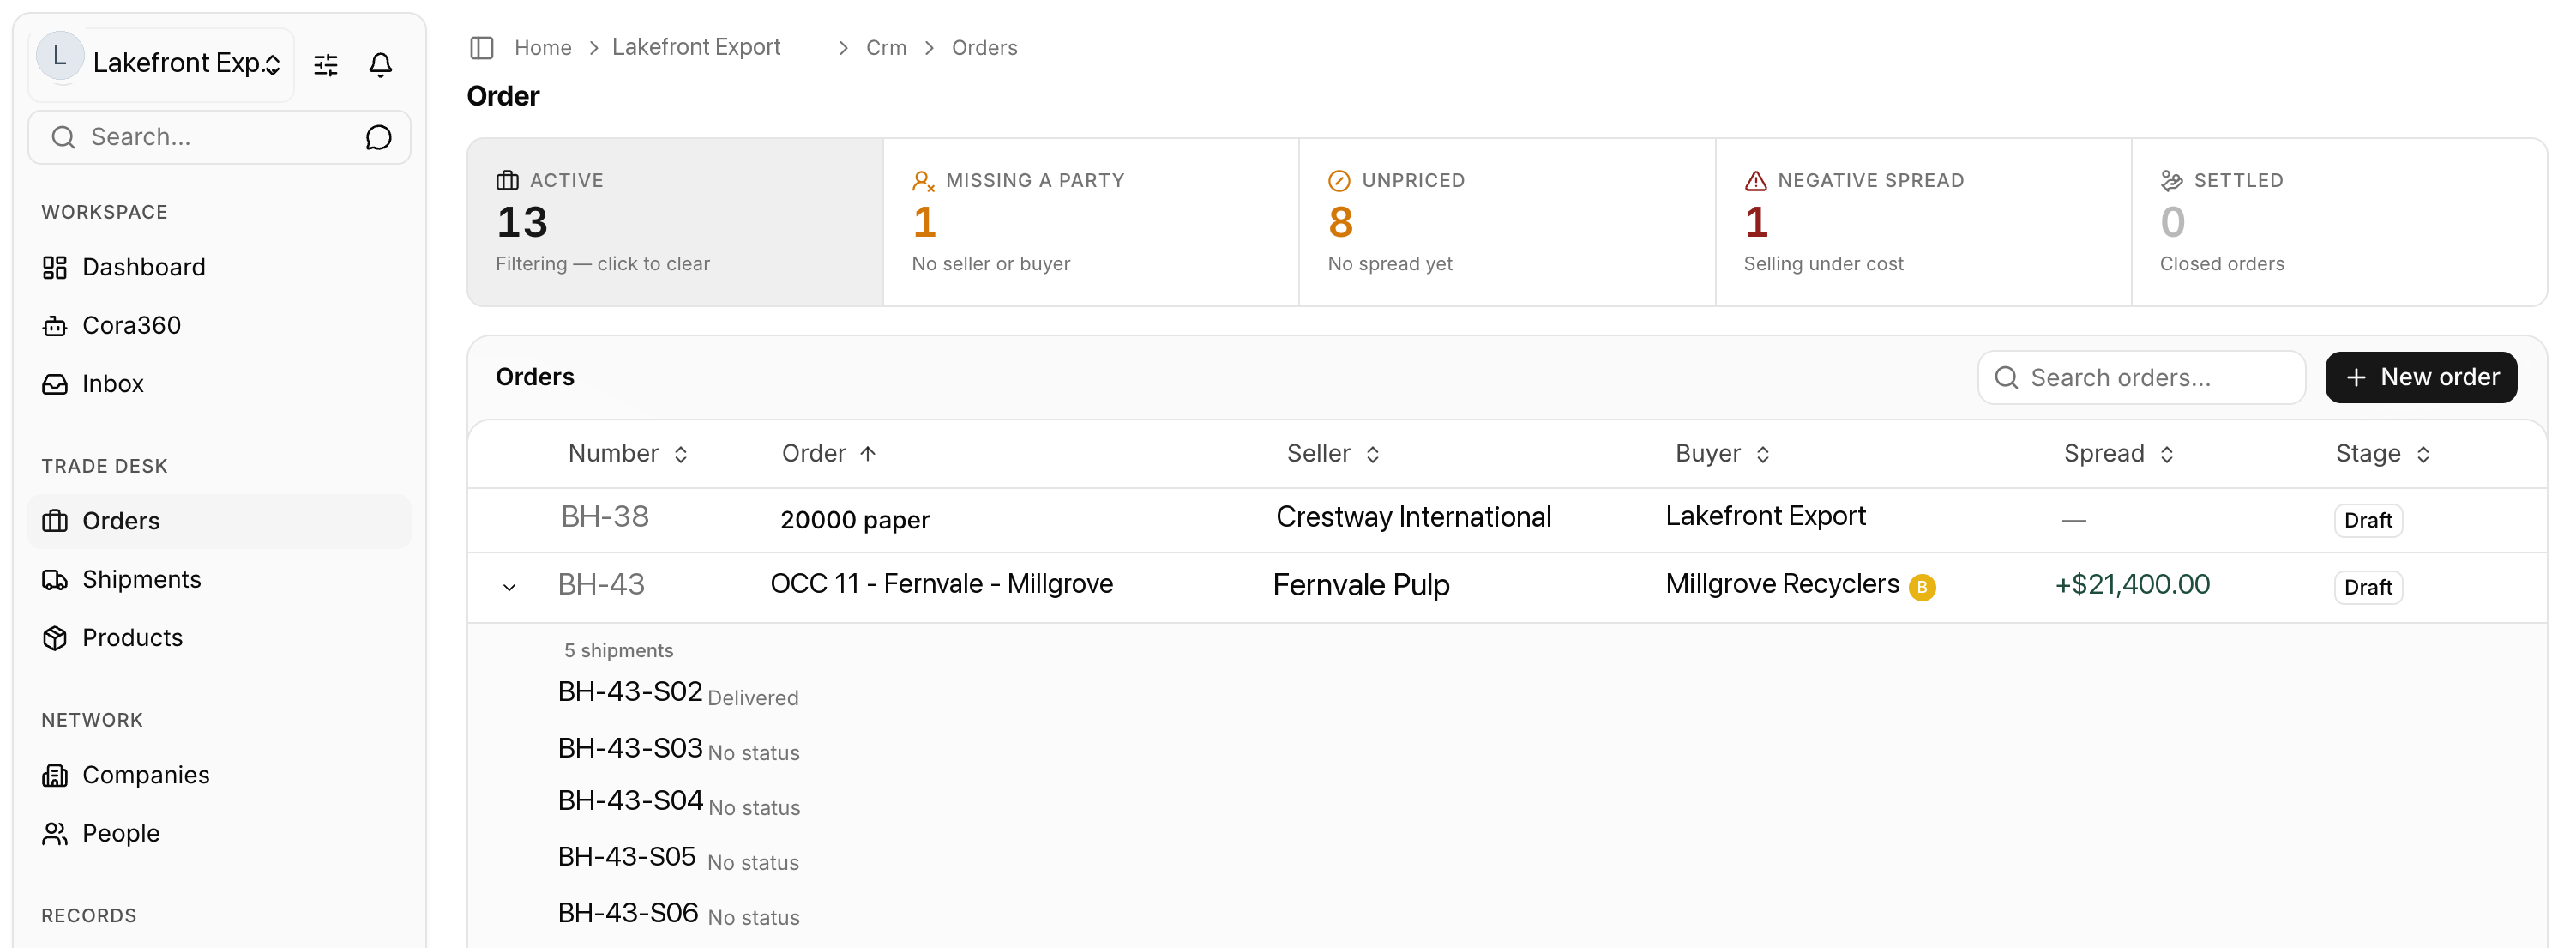Click Millgrove Recyclers buyer name
Image resolution: width=2576 pixels, height=948 pixels.
(1782, 584)
